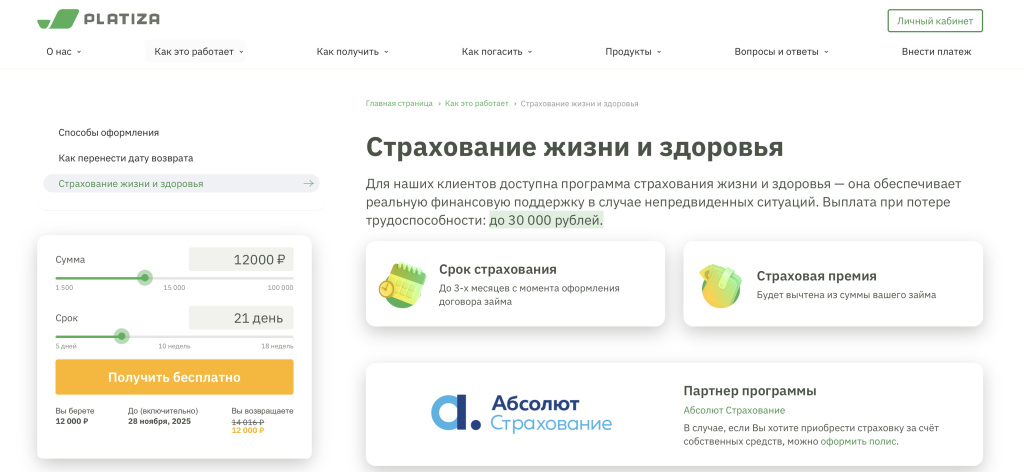Click the Срок field showing 21 день
Image resolution: width=1024 pixels, height=472 pixels.
pos(241,318)
